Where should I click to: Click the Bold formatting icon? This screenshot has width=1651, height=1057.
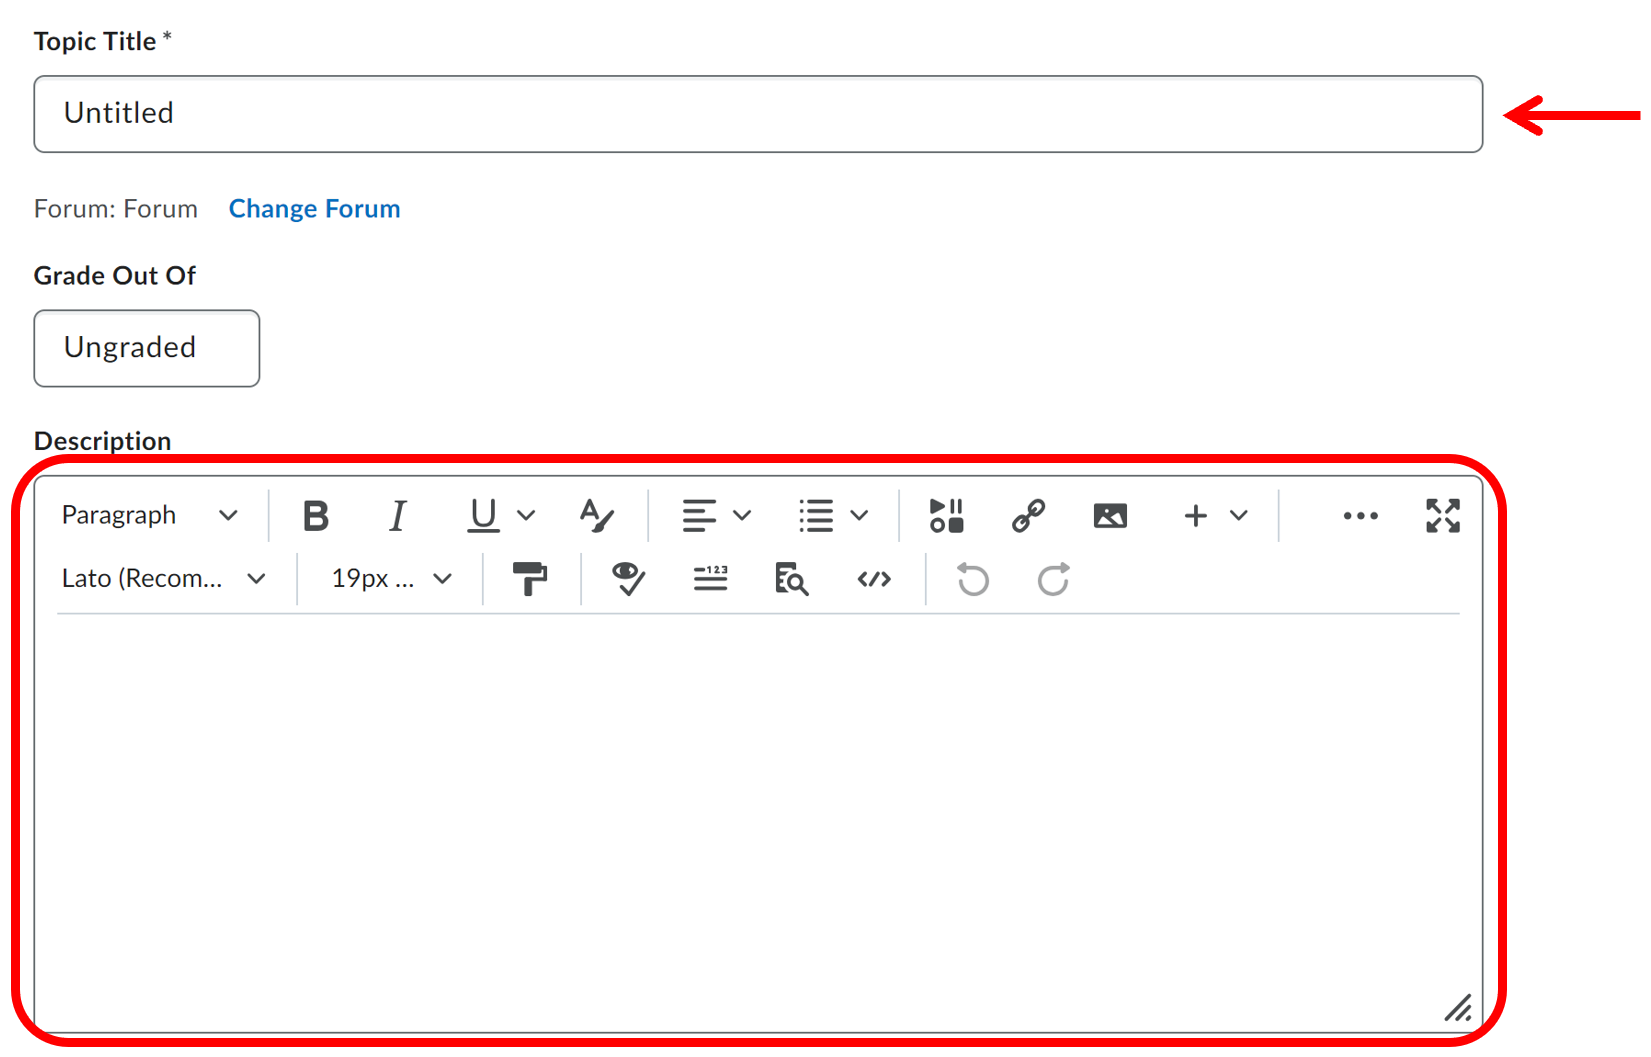point(316,516)
